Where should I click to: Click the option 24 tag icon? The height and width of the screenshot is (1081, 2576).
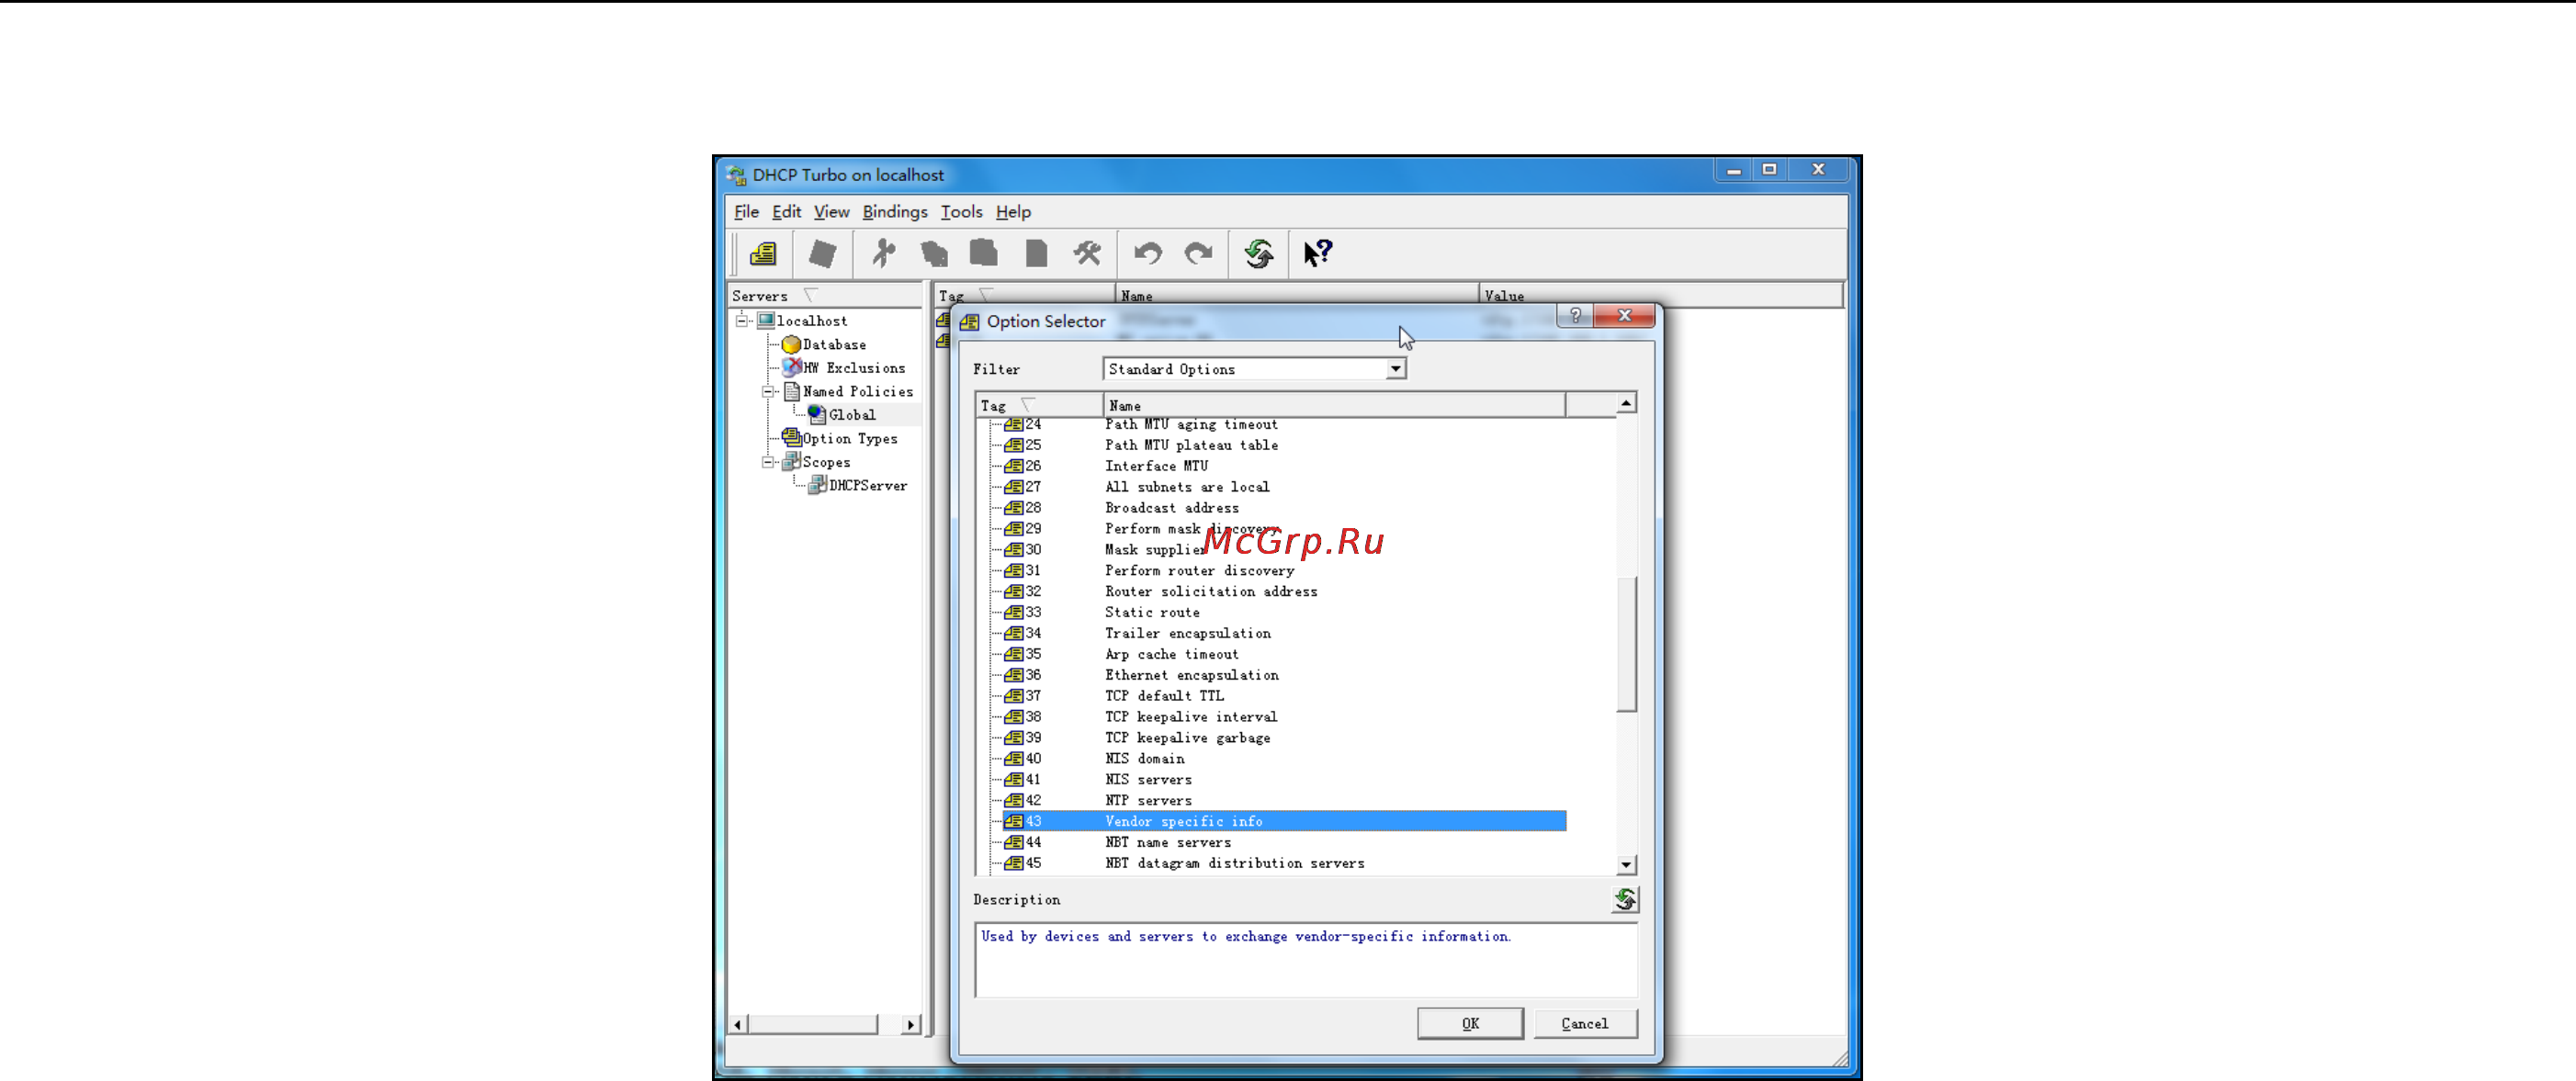(1013, 425)
